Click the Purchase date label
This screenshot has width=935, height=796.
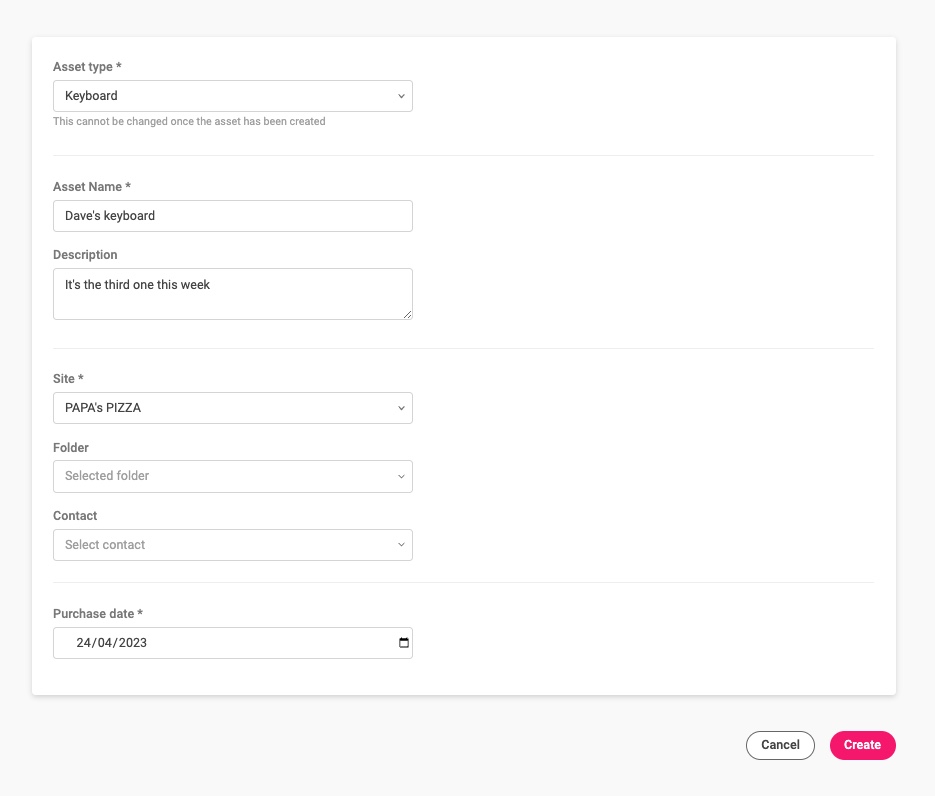97,614
